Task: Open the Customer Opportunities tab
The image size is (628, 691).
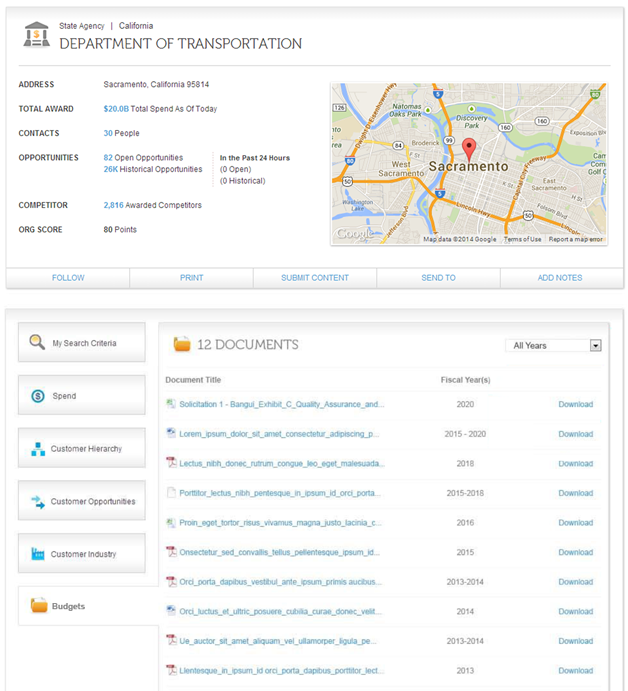Action: [x=82, y=501]
